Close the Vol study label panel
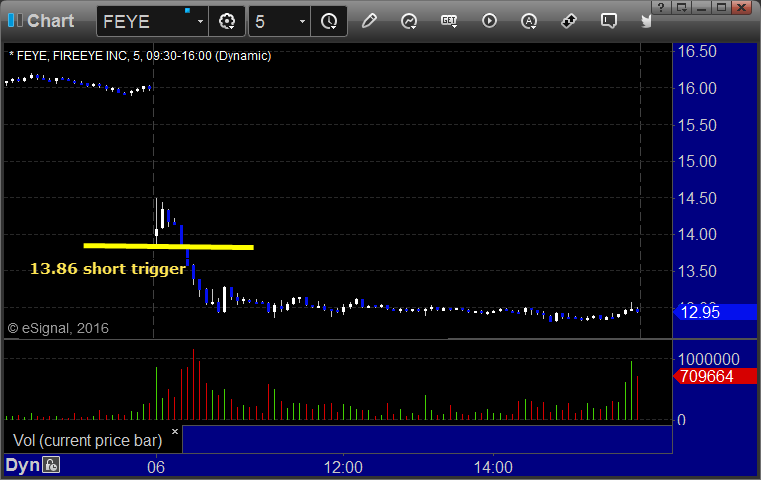761x480 pixels. click(175, 431)
